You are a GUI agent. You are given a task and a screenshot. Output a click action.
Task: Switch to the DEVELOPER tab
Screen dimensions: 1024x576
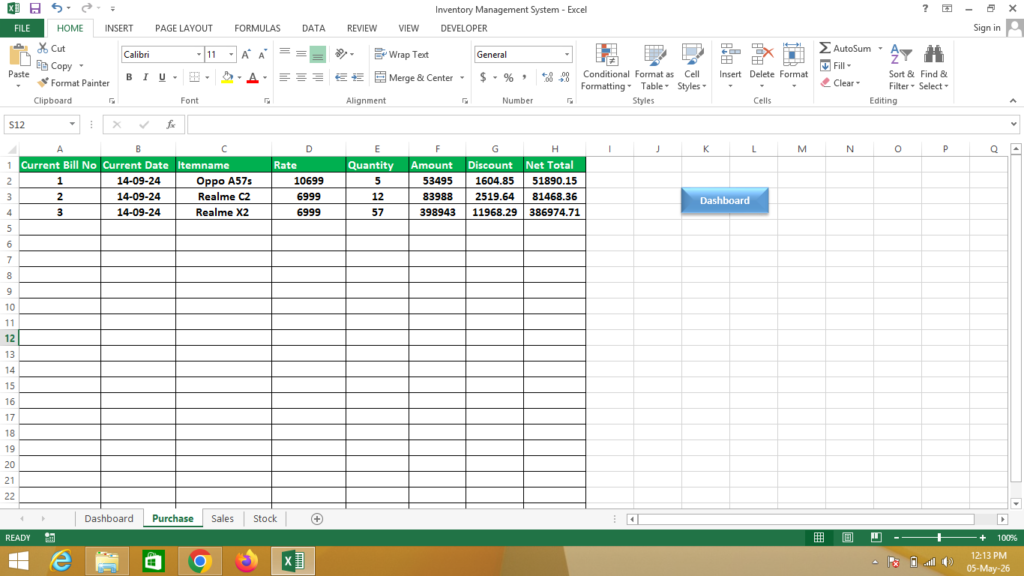pyautogui.click(x=464, y=28)
